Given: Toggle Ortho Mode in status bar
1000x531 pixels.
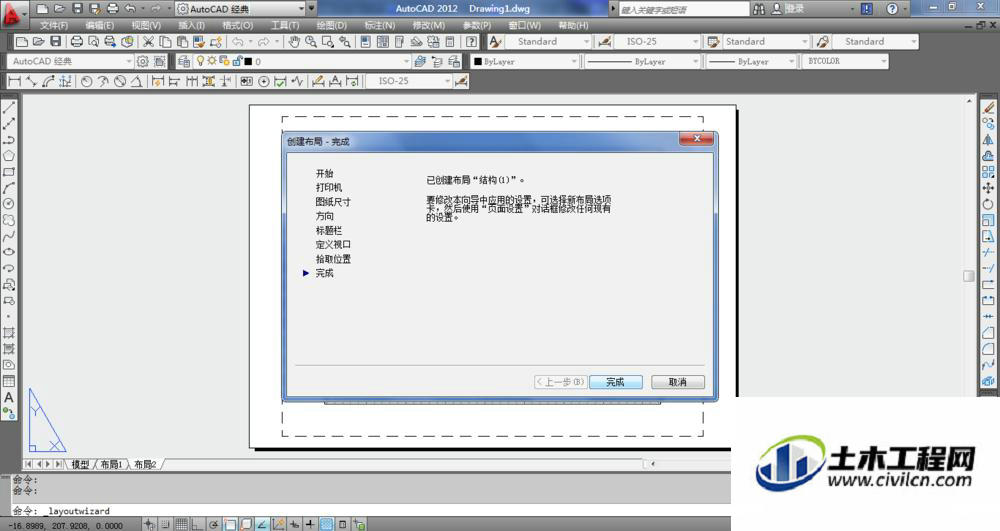Looking at the screenshot, I should tap(197, 524).
